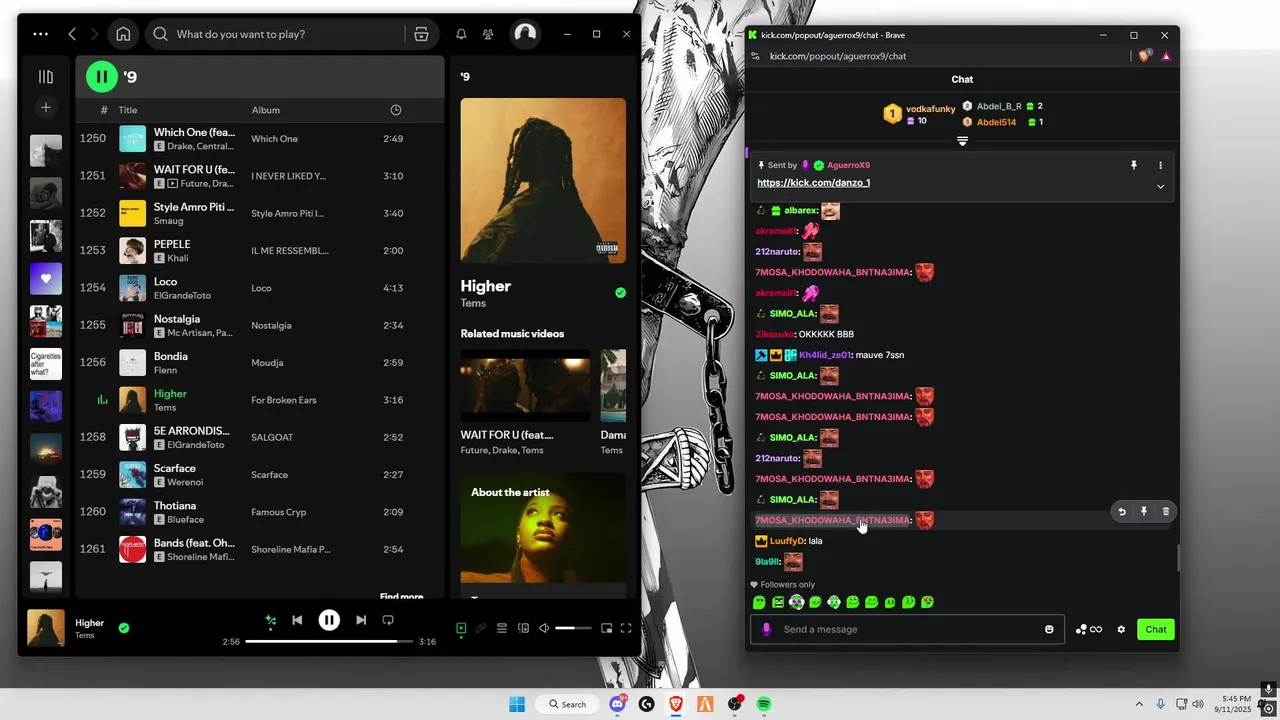Open the Browse icon in the search bar
This screenshot has height=720, width=1280.
[x=421, y=34]
